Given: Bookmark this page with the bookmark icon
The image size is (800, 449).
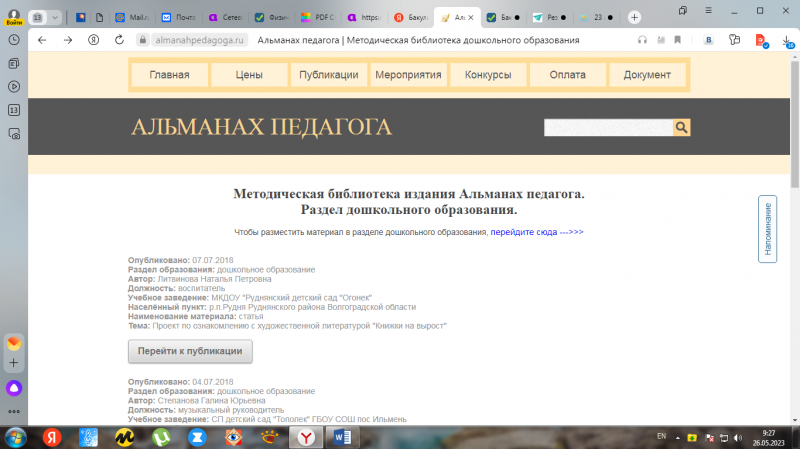Looking at the screenshot, I should tap(678, 40).
